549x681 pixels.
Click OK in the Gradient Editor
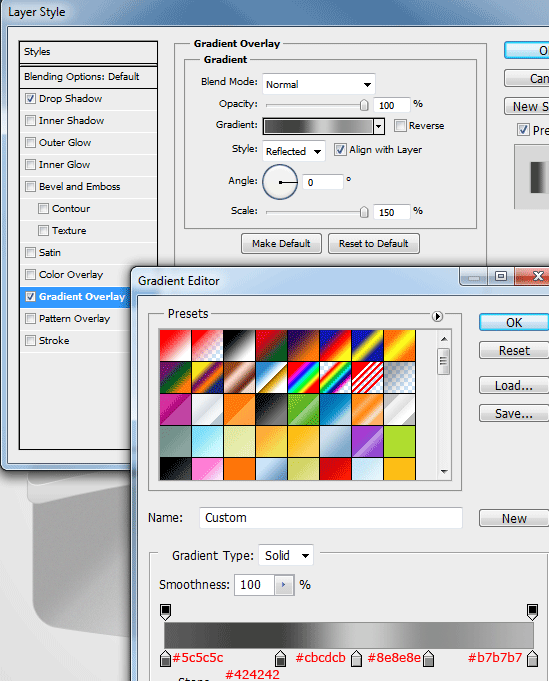click(514, 323)
